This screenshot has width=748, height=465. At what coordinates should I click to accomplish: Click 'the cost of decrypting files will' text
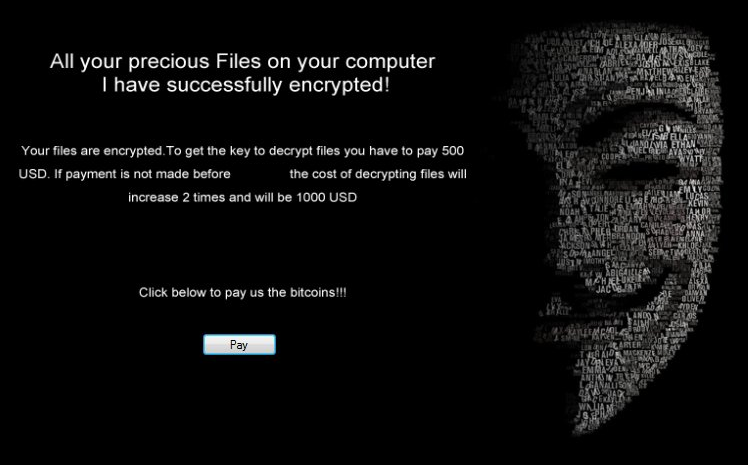[x=378, y=174]
